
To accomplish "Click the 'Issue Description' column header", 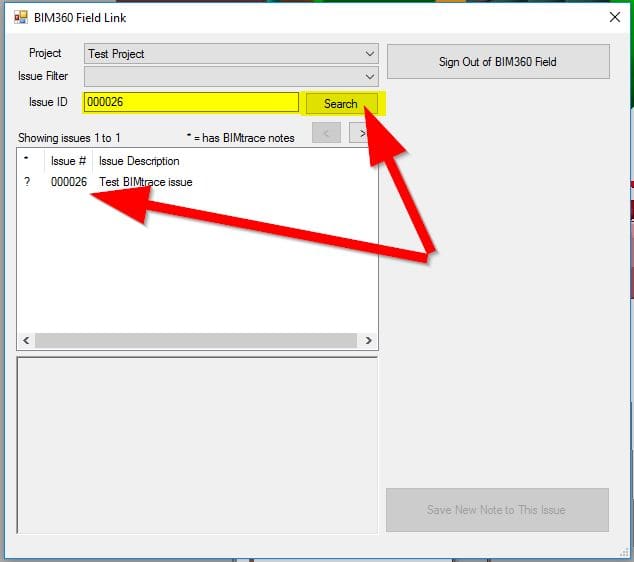I will [139, 161].
